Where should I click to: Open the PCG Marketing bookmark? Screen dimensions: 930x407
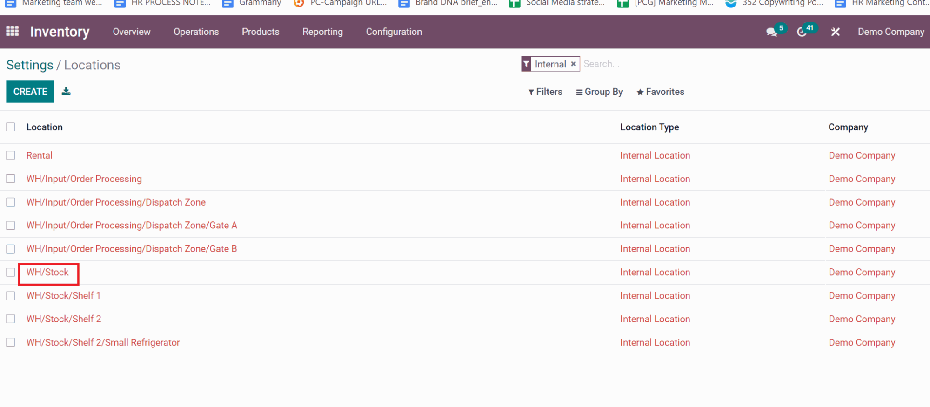click(665, 3)
